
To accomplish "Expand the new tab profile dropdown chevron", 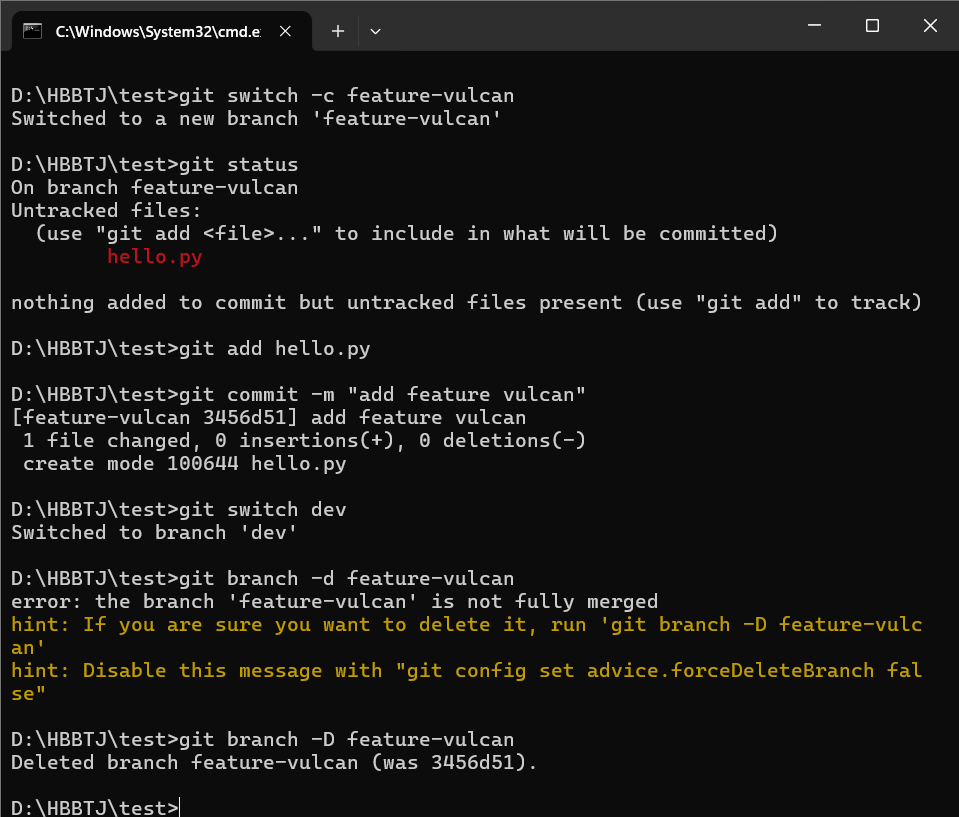I will [375, 31].
